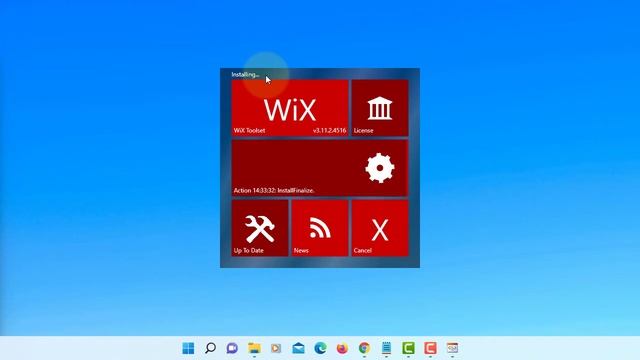This screenshot has width=640, height=360.
Task: Open taskbar Search
Action: pos(210,348)
